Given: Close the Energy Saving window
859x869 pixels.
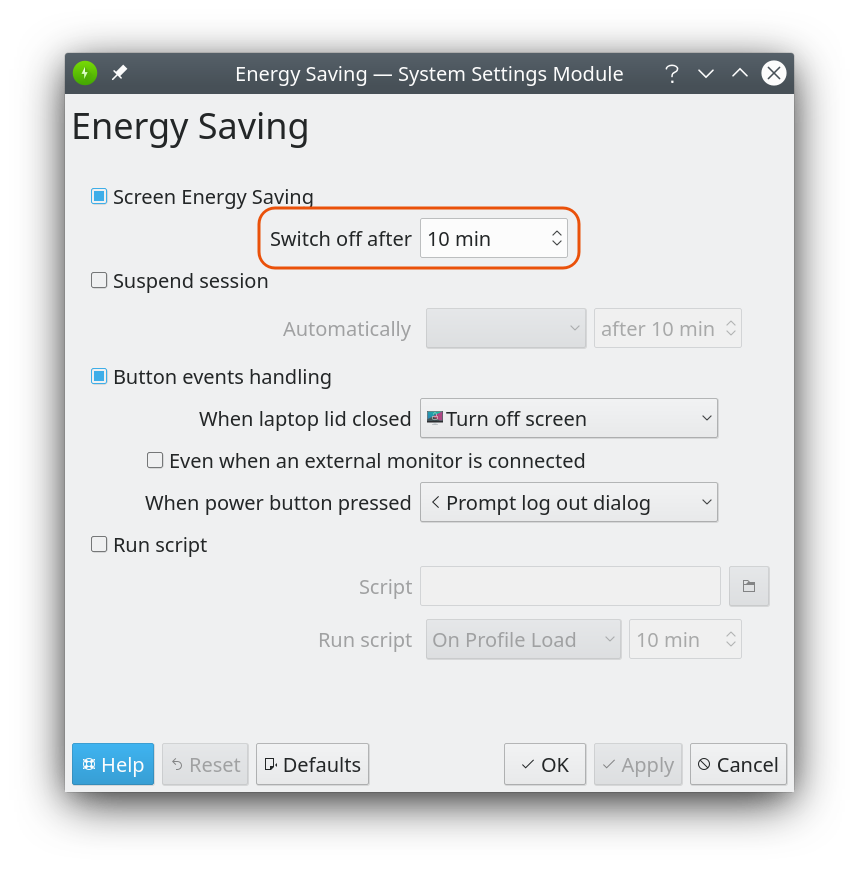Looking at the screenshot, I should coord(773,73).
